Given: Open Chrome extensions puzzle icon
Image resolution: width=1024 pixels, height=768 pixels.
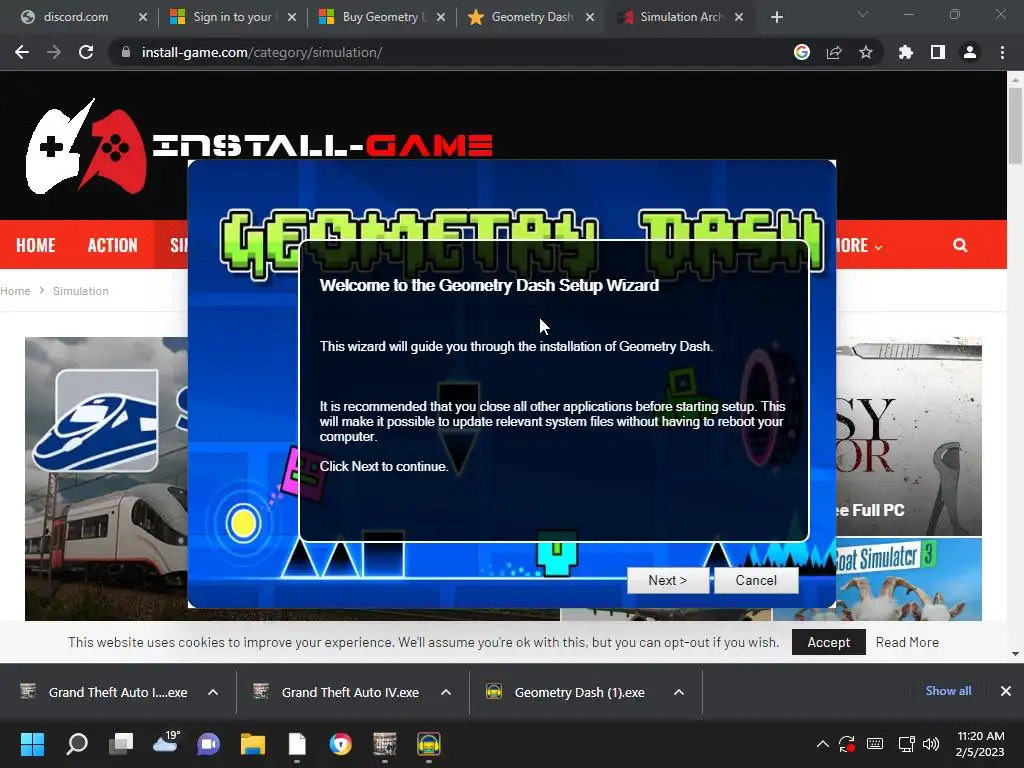Looking at the screenshot, I should (x=906, y=52).
